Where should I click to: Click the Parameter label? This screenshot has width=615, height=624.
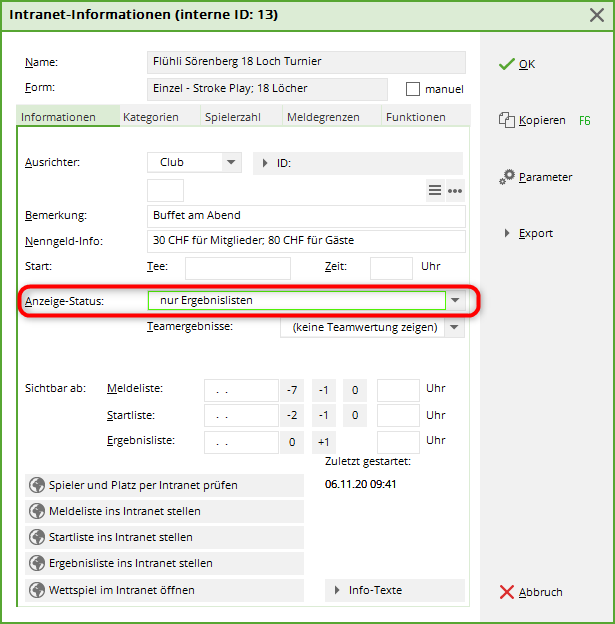point(545,177)
